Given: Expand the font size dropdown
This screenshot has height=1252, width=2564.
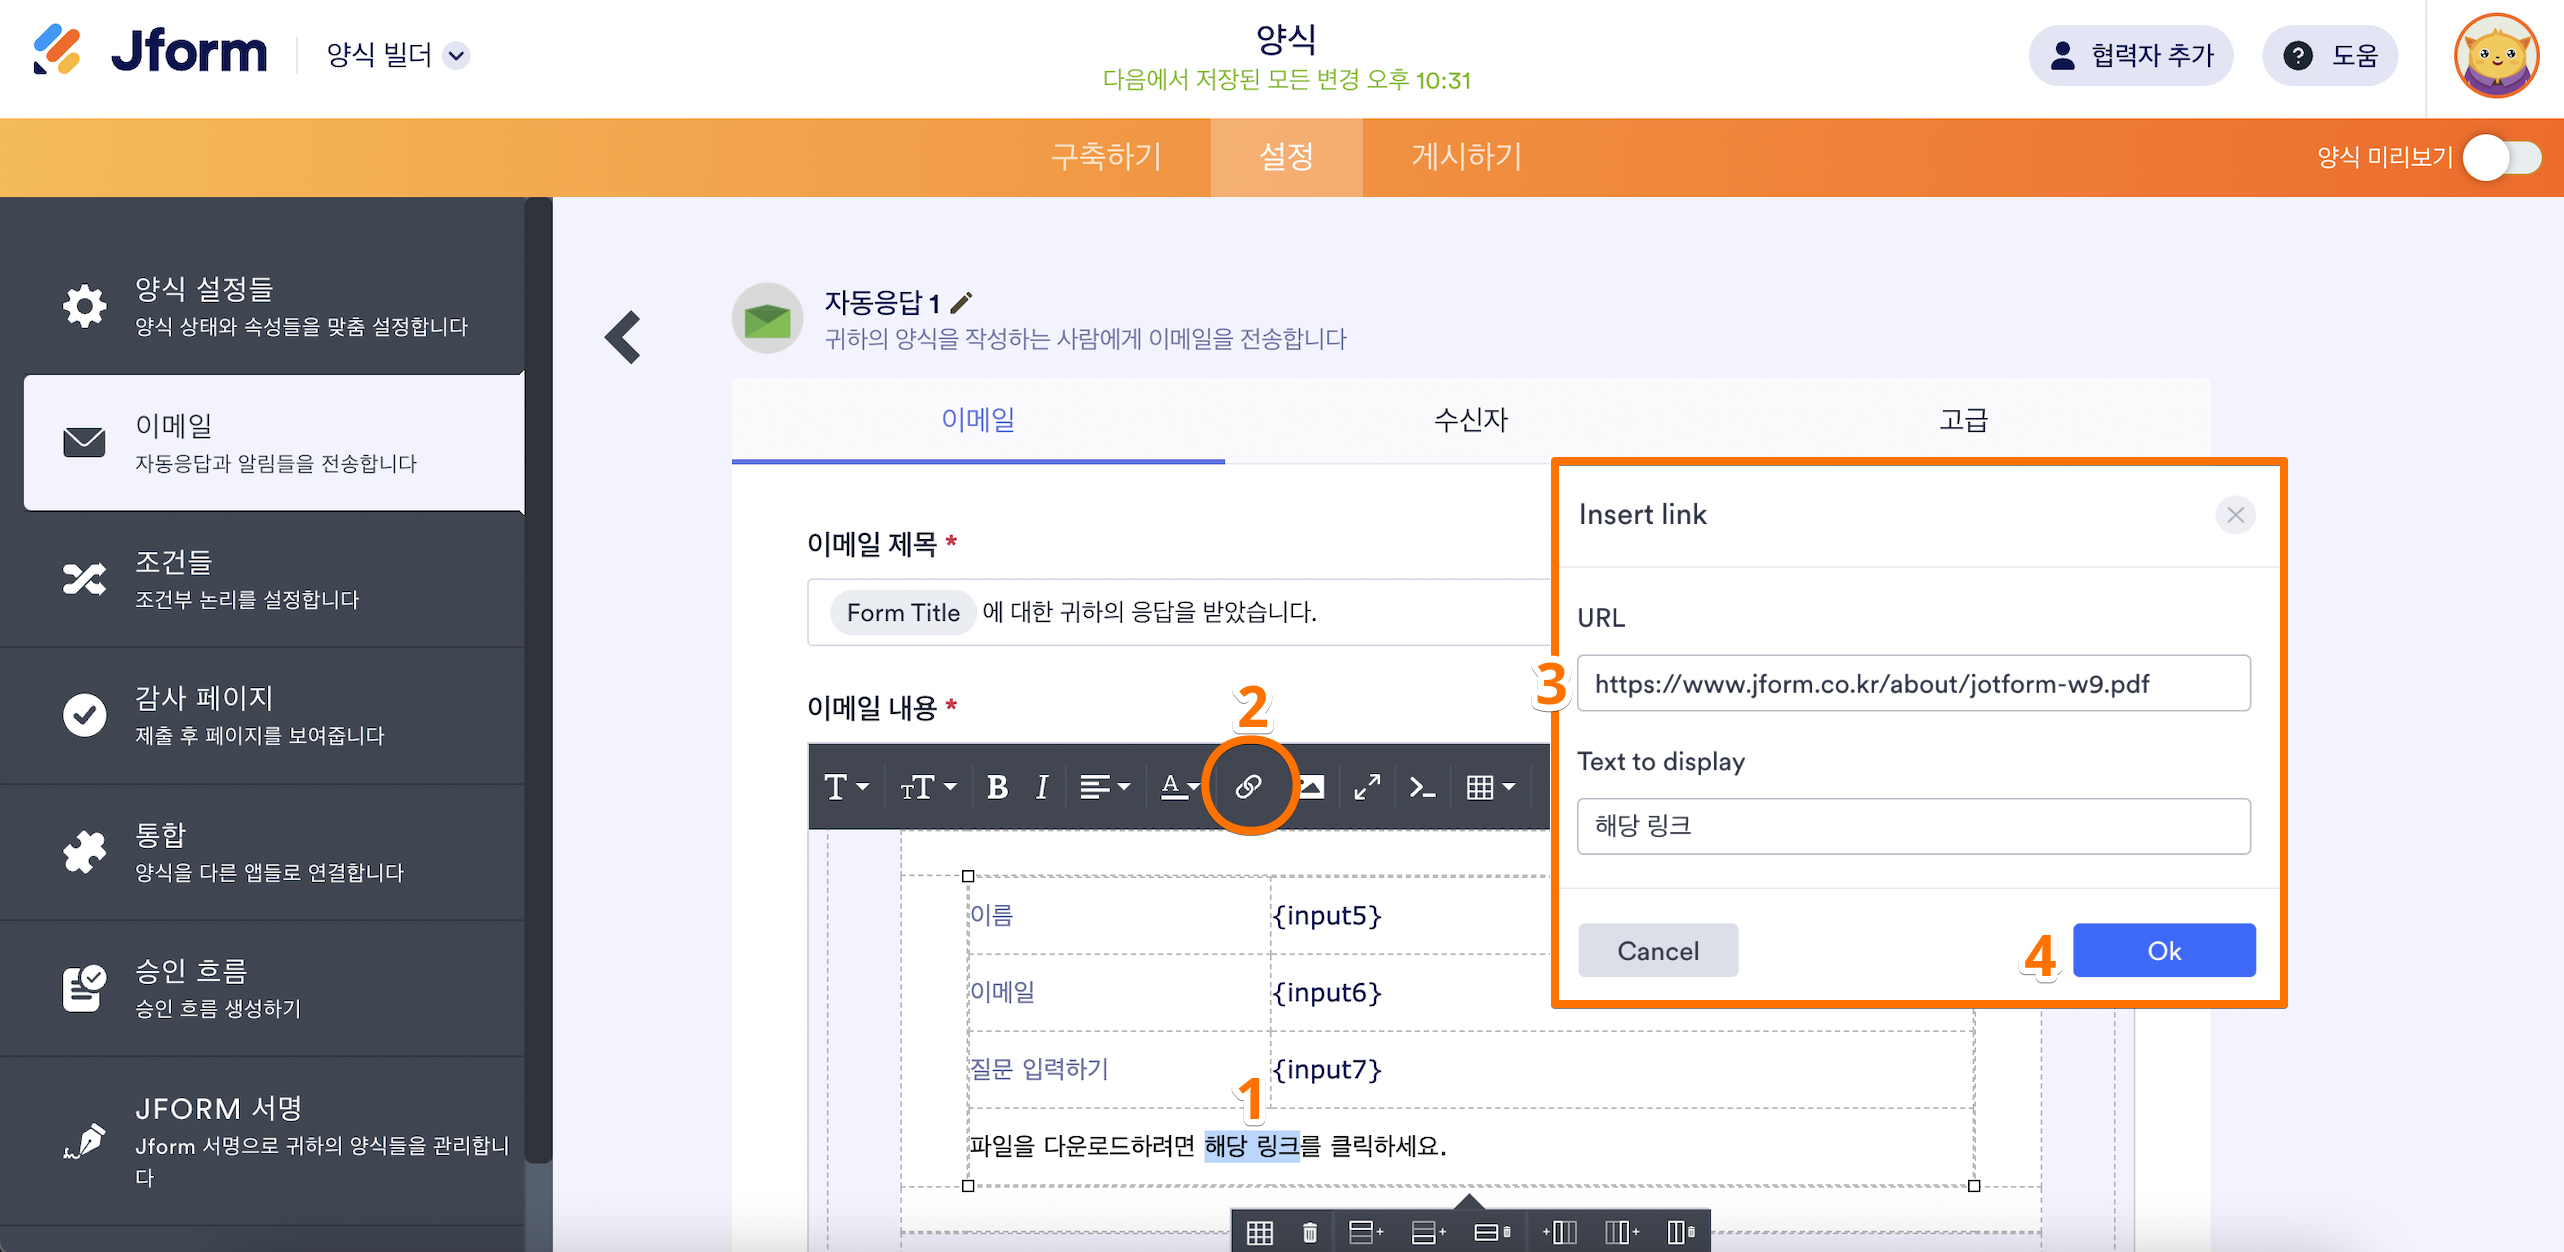Looking at the screenshot, I should [927, 787].
